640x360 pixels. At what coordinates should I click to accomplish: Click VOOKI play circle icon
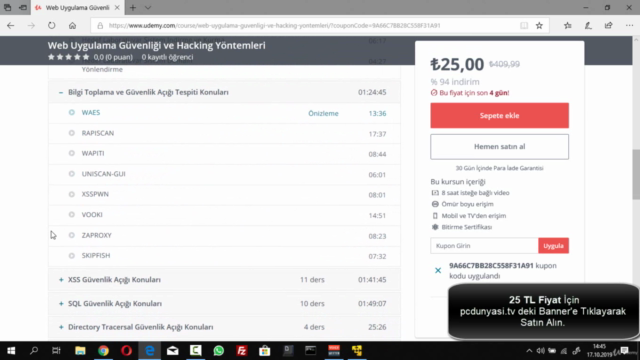(x=71, y=215)
